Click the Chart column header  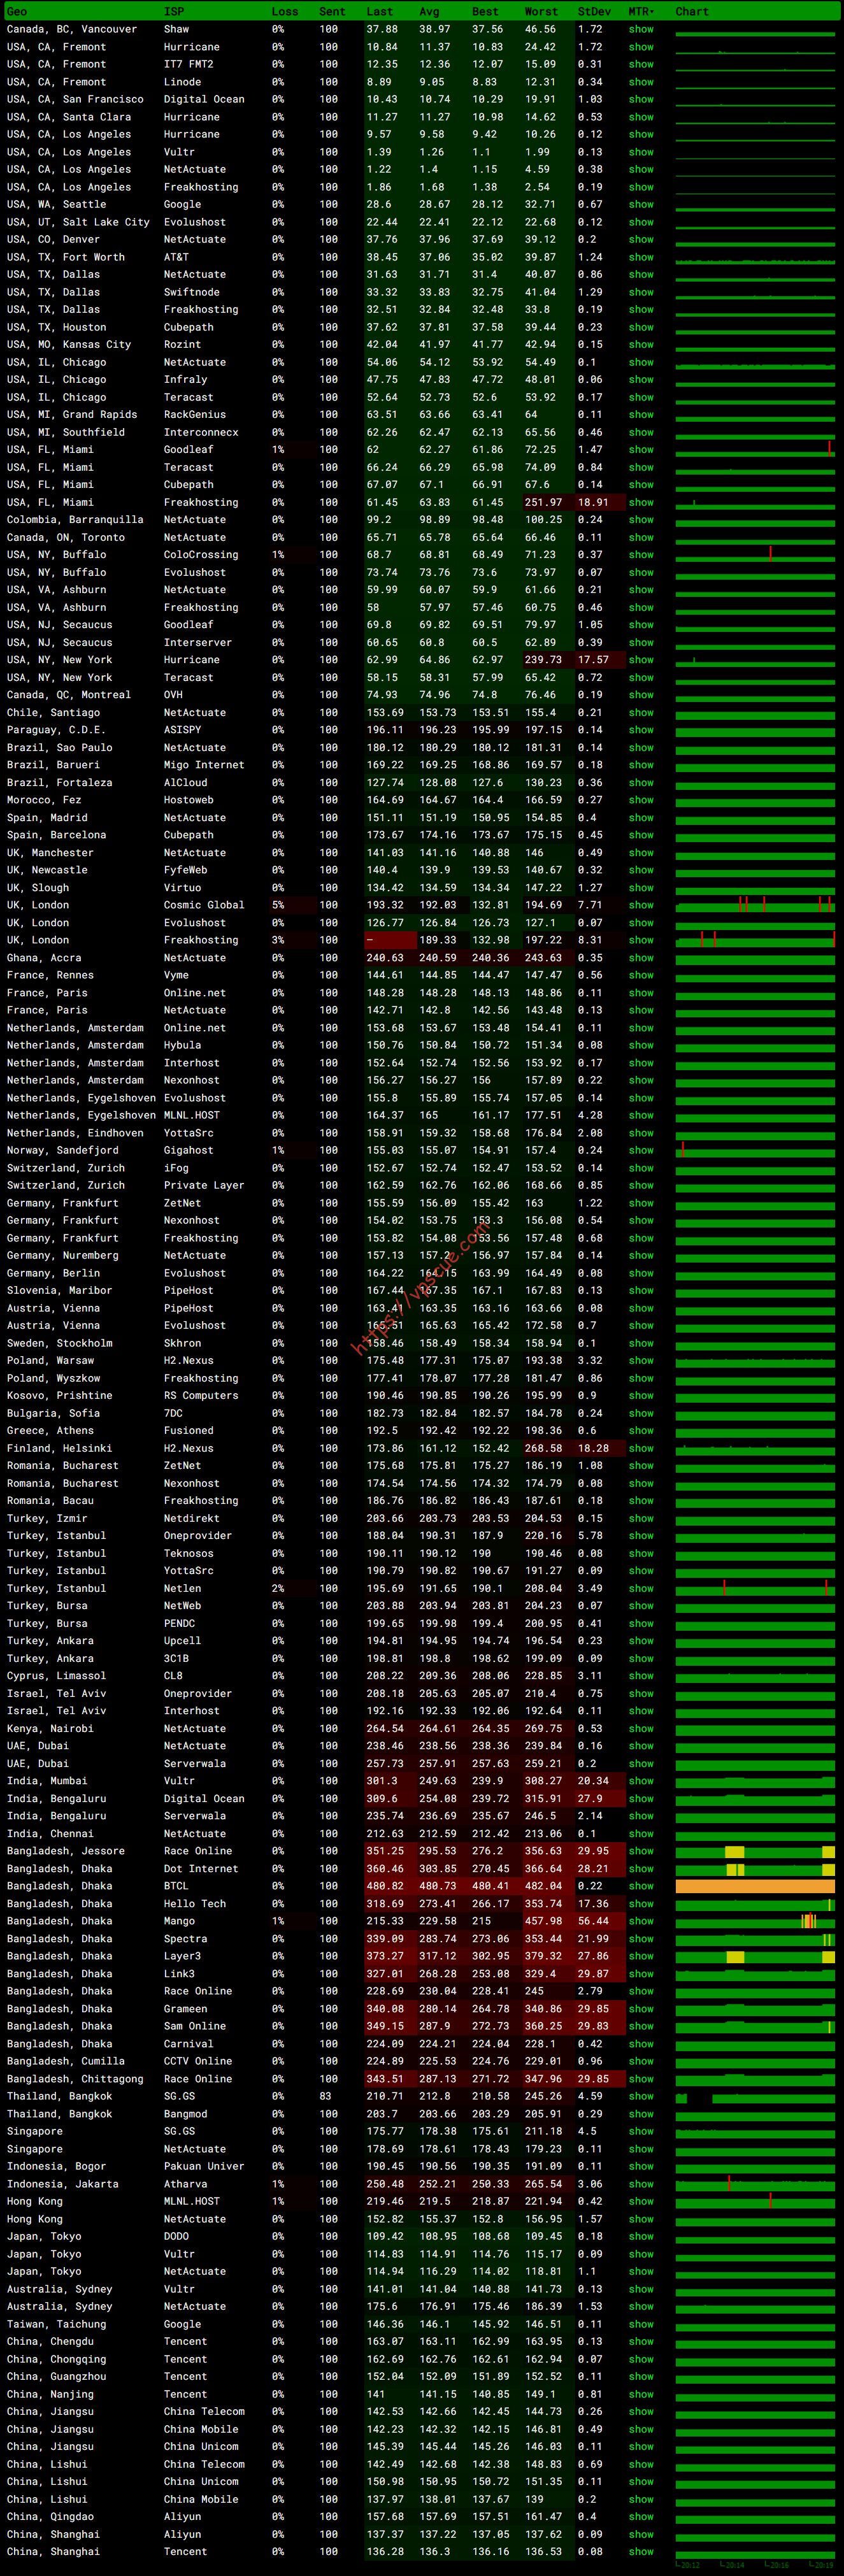pyautogui.click(x=692, y=12)
